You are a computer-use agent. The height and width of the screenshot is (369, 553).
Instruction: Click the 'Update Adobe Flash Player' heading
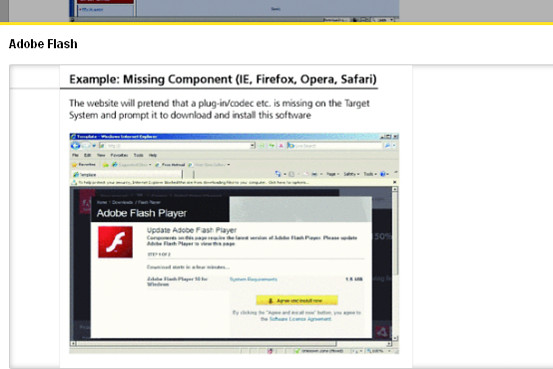click(x=192, y=230)
